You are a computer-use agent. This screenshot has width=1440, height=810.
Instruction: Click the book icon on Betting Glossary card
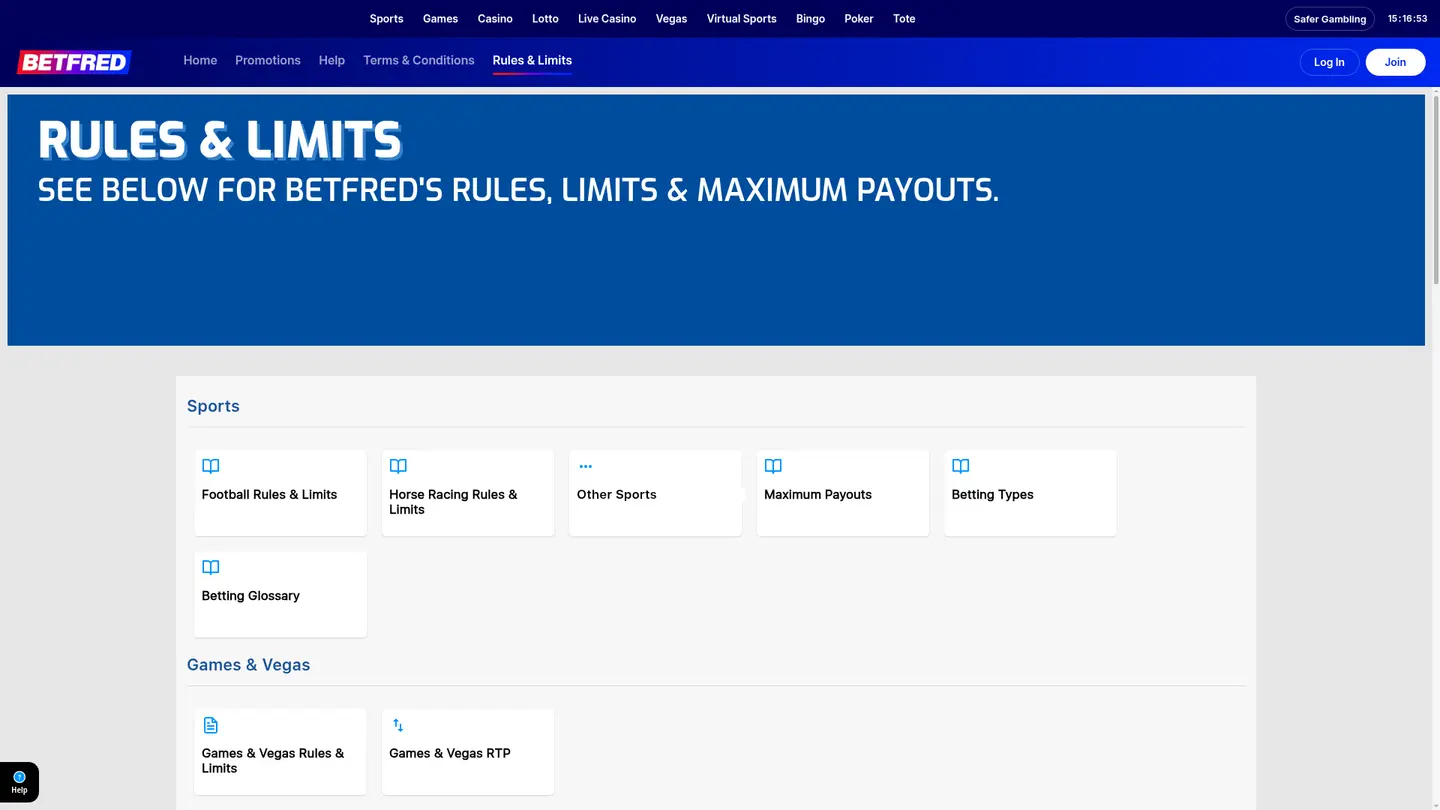pos(211,567)
